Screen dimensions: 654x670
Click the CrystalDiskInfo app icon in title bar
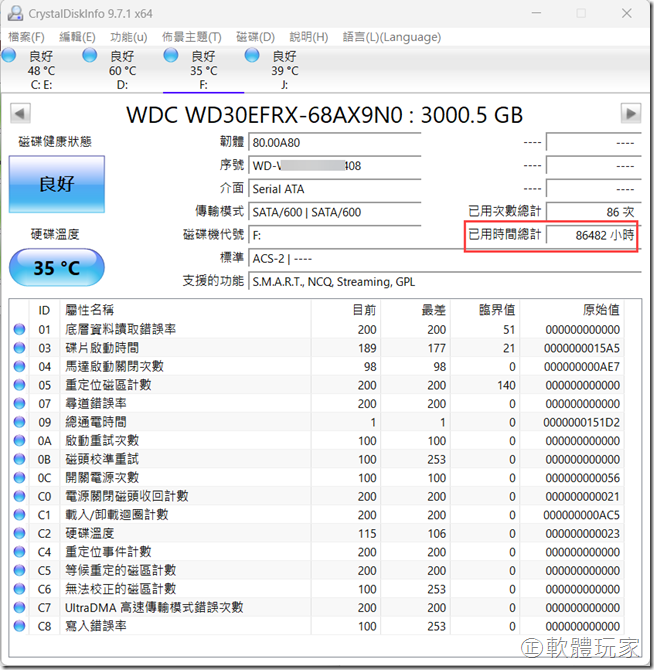[x=14, y=12]
